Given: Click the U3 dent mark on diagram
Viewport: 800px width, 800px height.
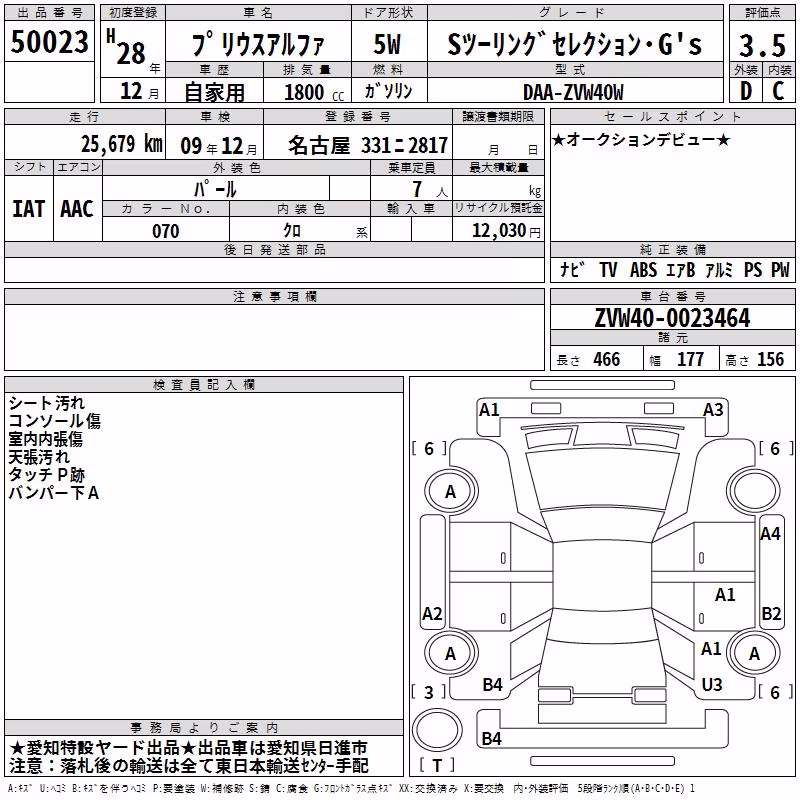Looking at the screenshot, I should coord(712,685).
